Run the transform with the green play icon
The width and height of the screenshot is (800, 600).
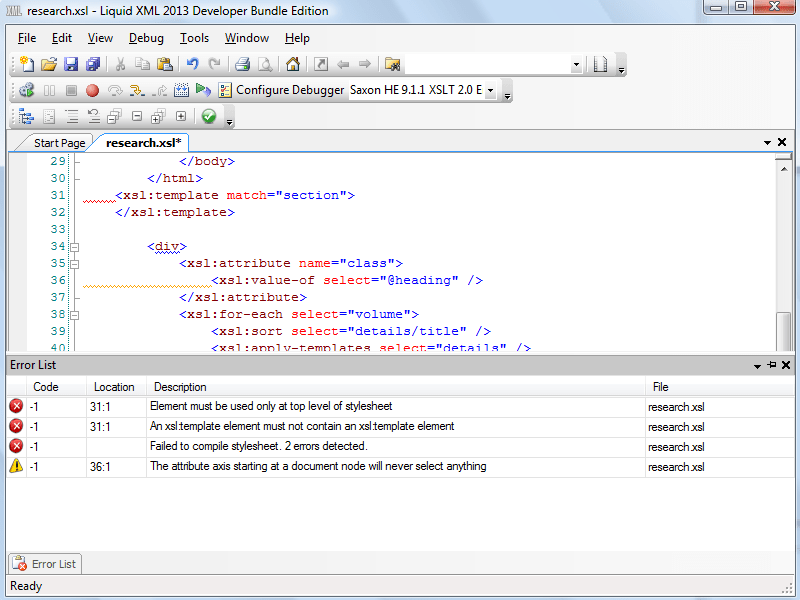pyautogui.click(x=203, y=90)
